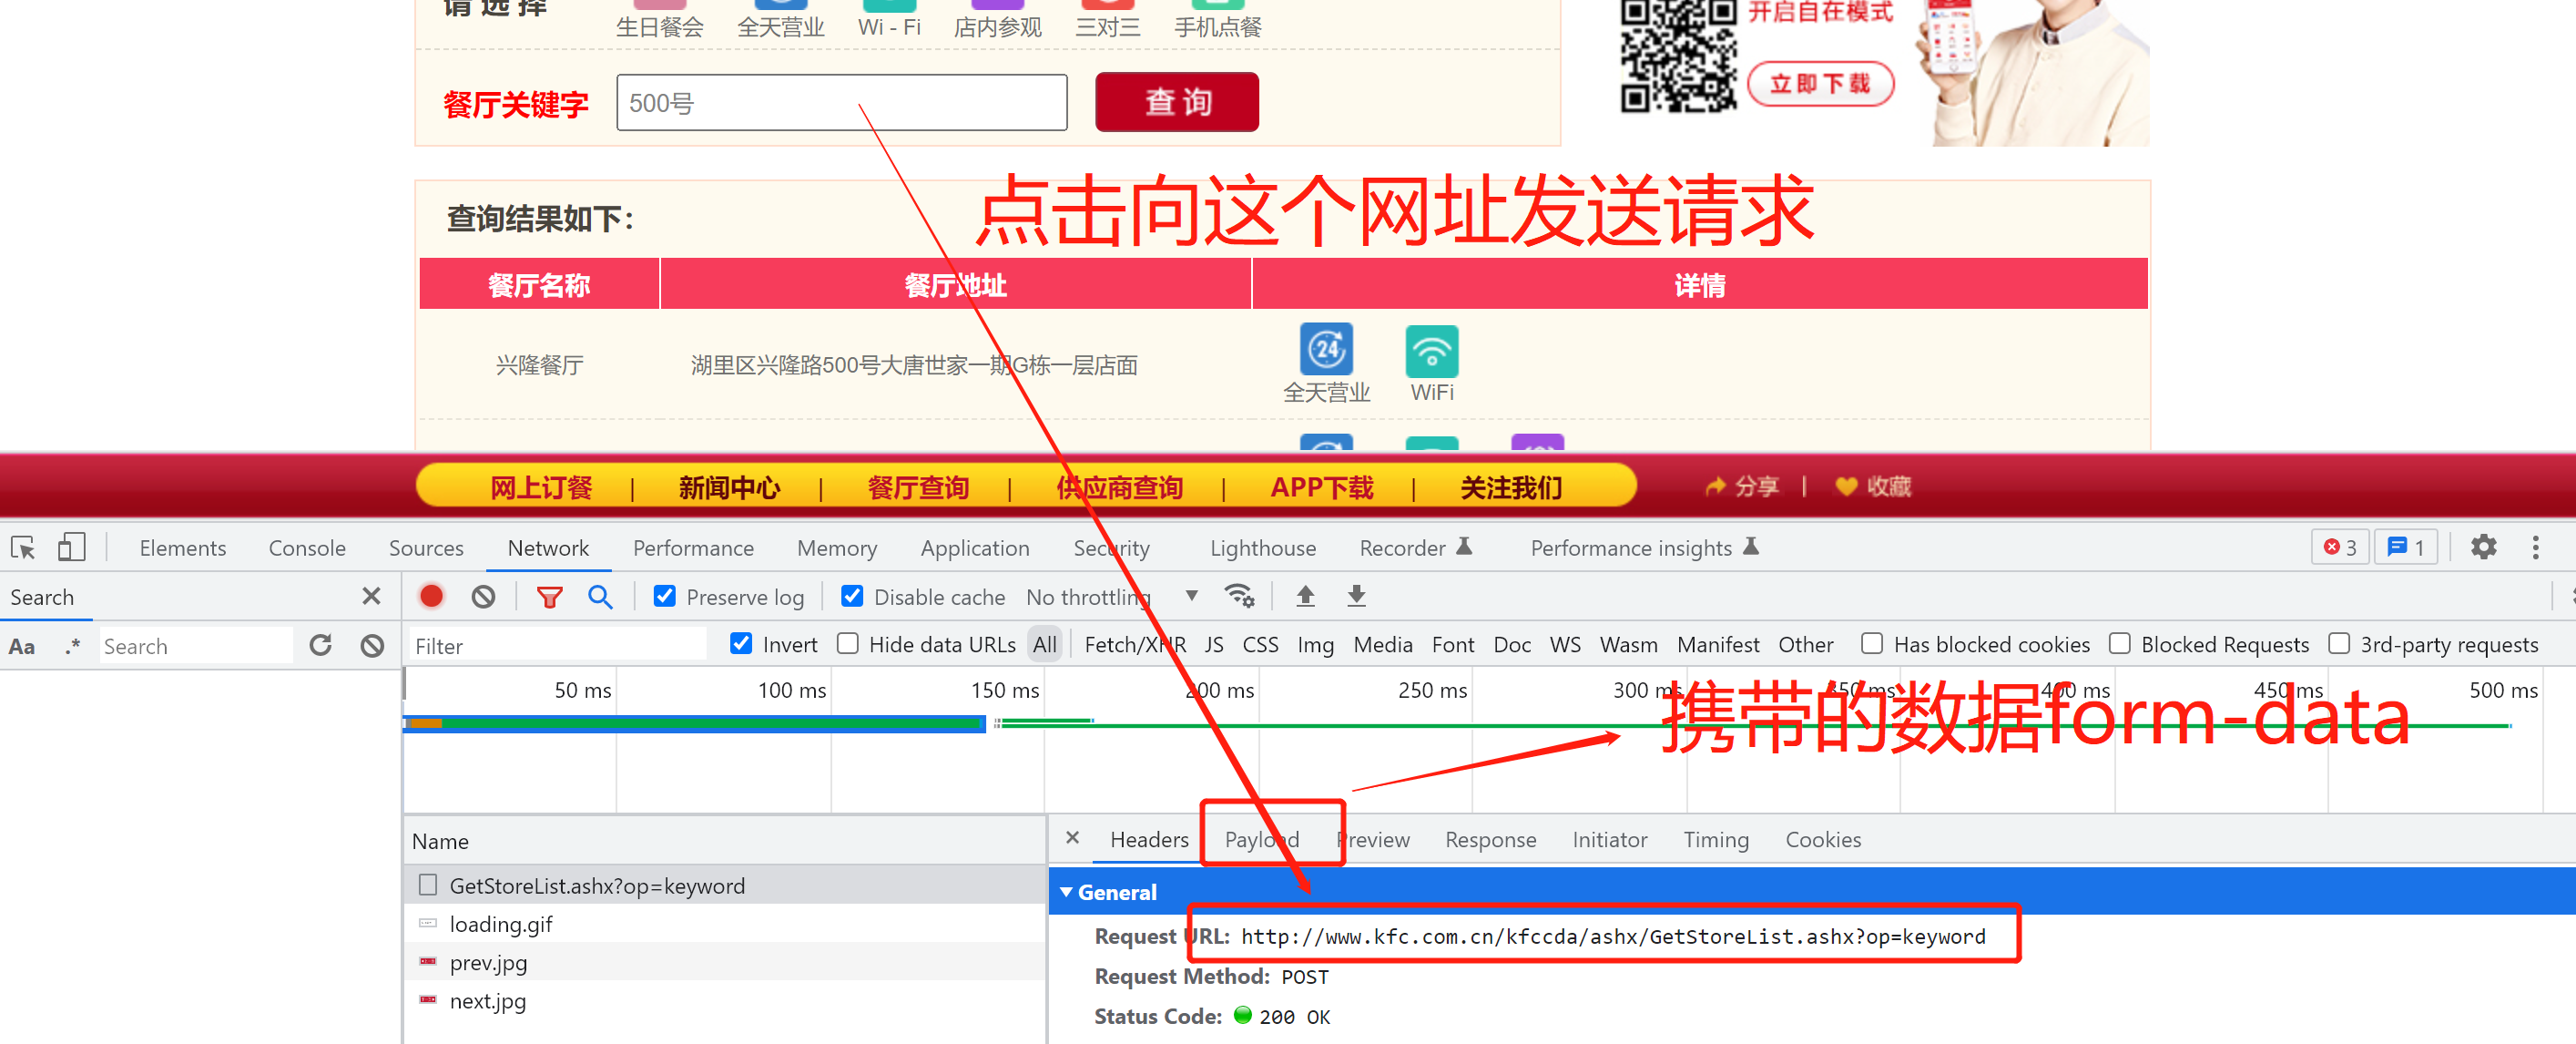Image resolution: width=2576 pixels, height=1044 pixels.
Task: Stop recording network log
Action: tap(431, 596)
